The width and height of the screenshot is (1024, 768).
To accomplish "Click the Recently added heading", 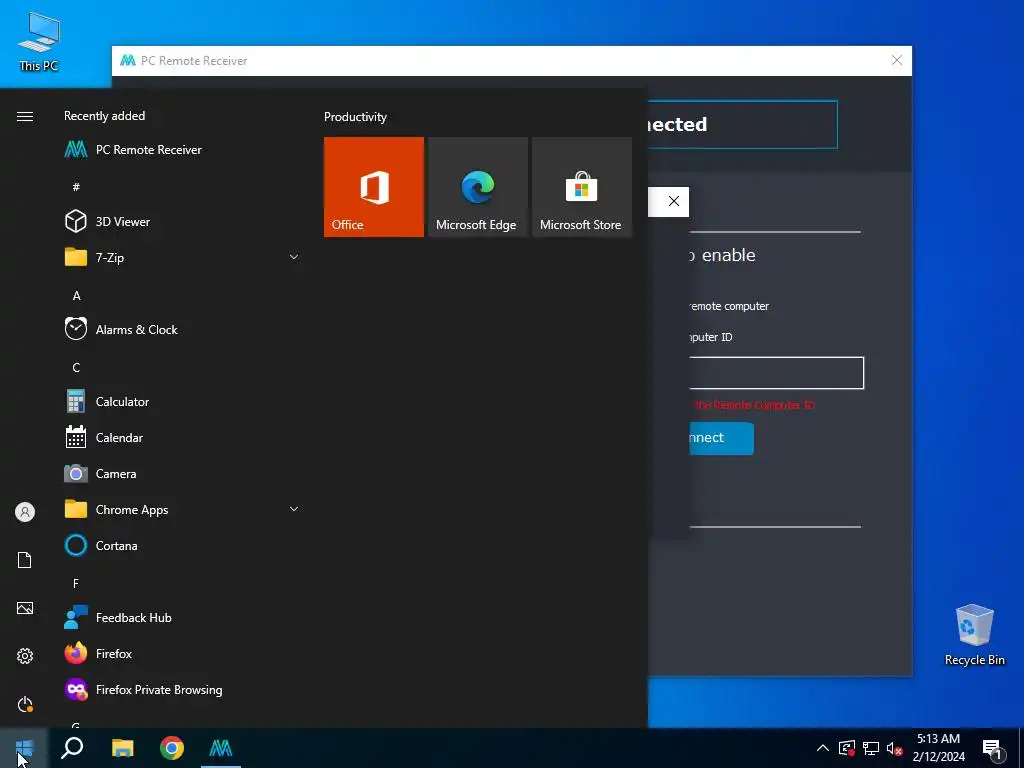I will coord(104,116).
